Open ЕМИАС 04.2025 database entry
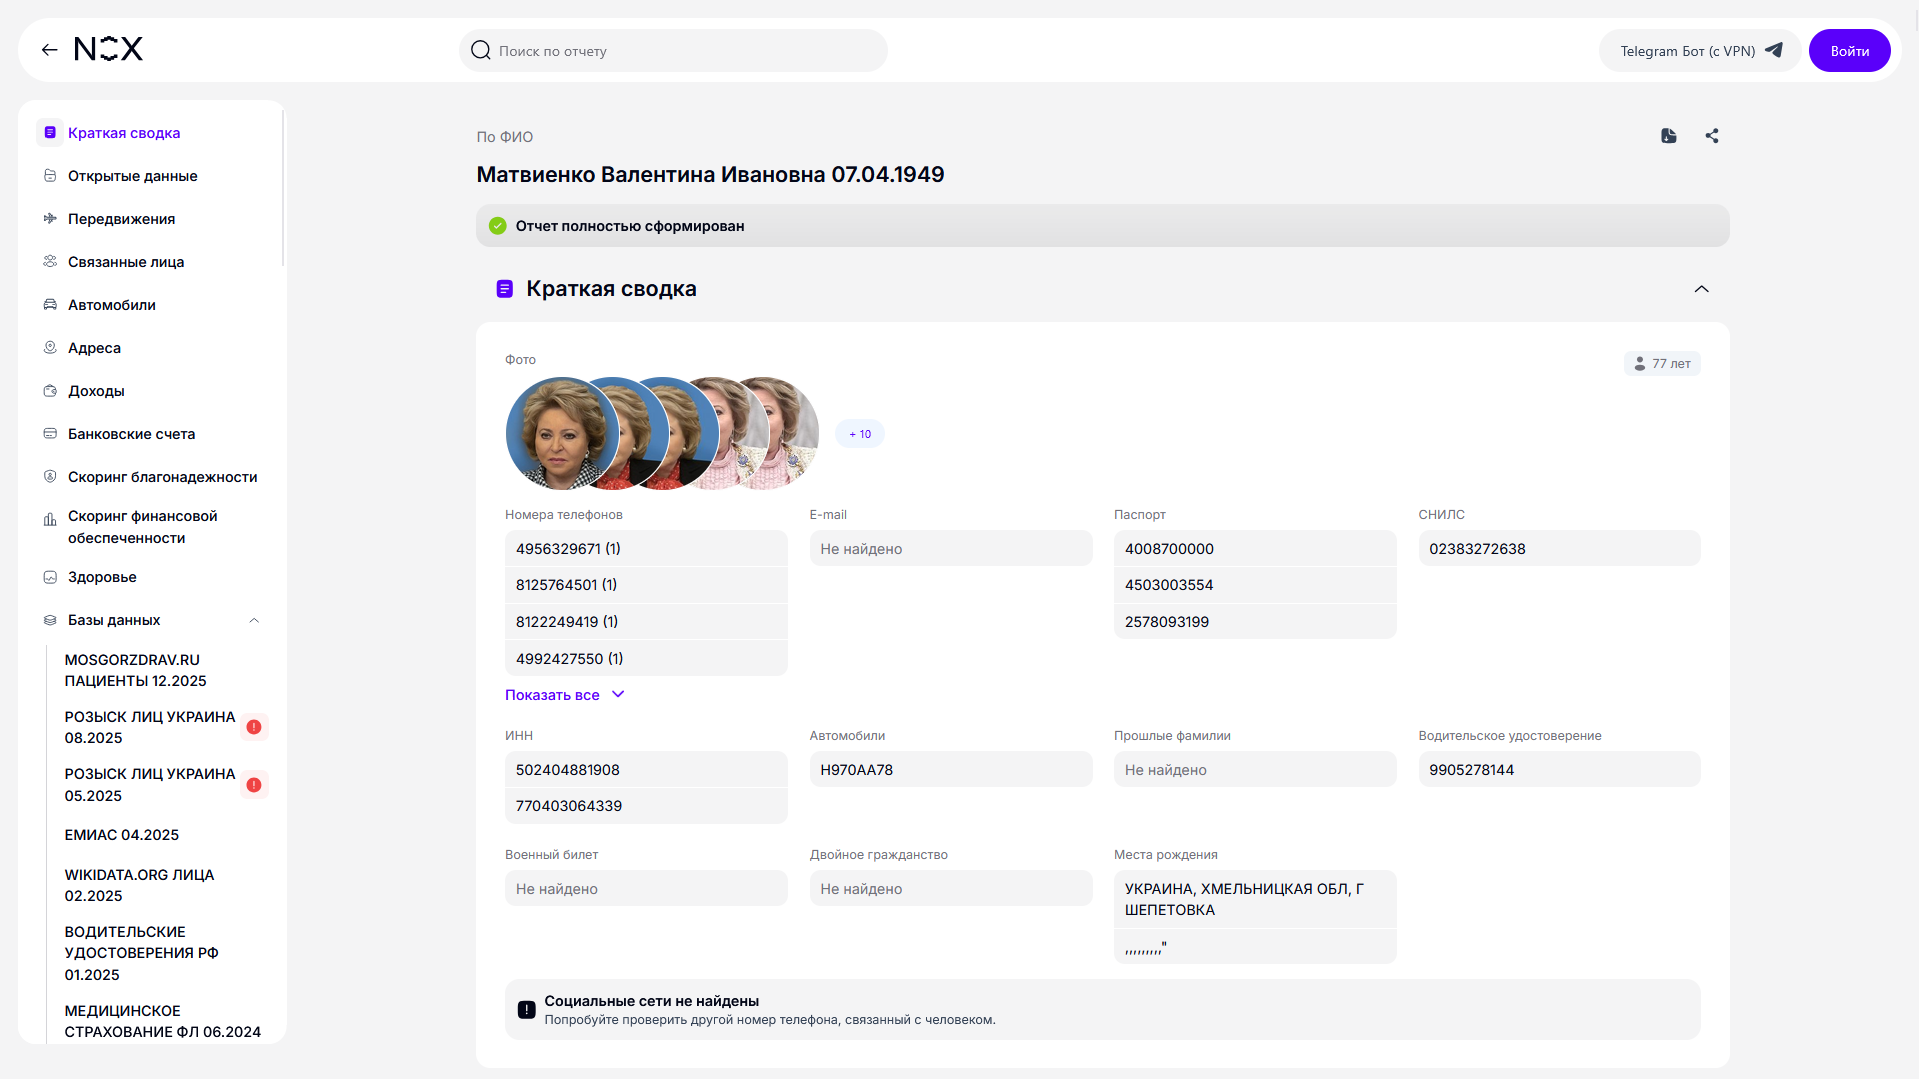This screenshot has width=1919, height=1079. tap(122, 835)
